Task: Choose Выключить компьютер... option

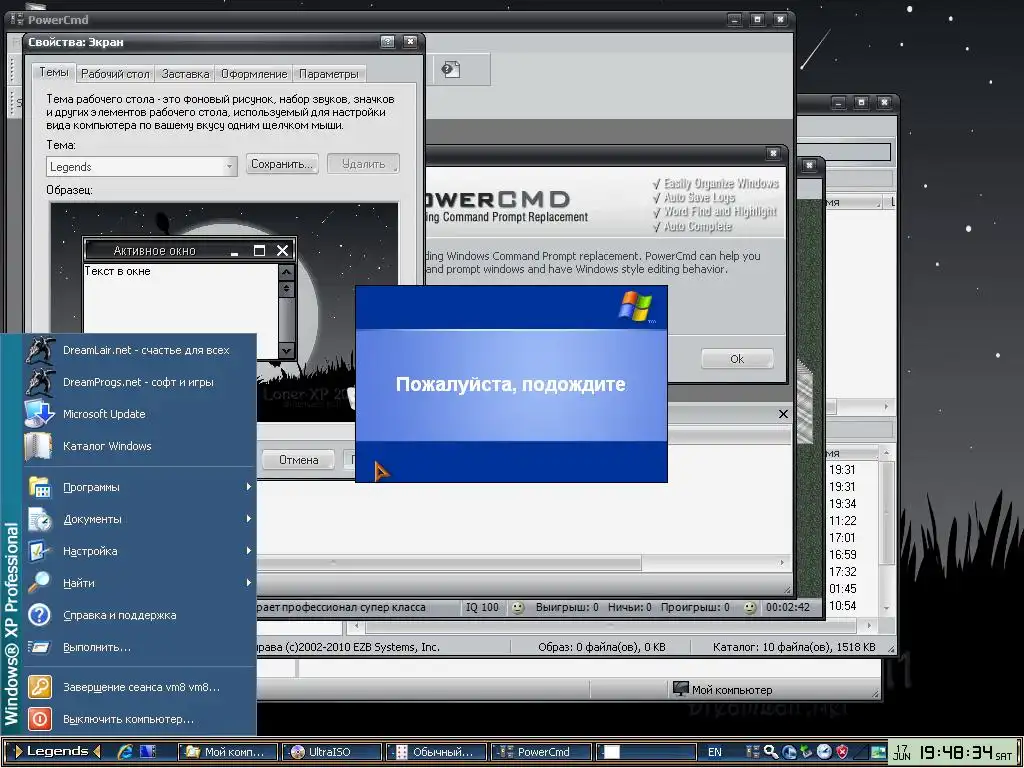Action: [x=140, y=719]
